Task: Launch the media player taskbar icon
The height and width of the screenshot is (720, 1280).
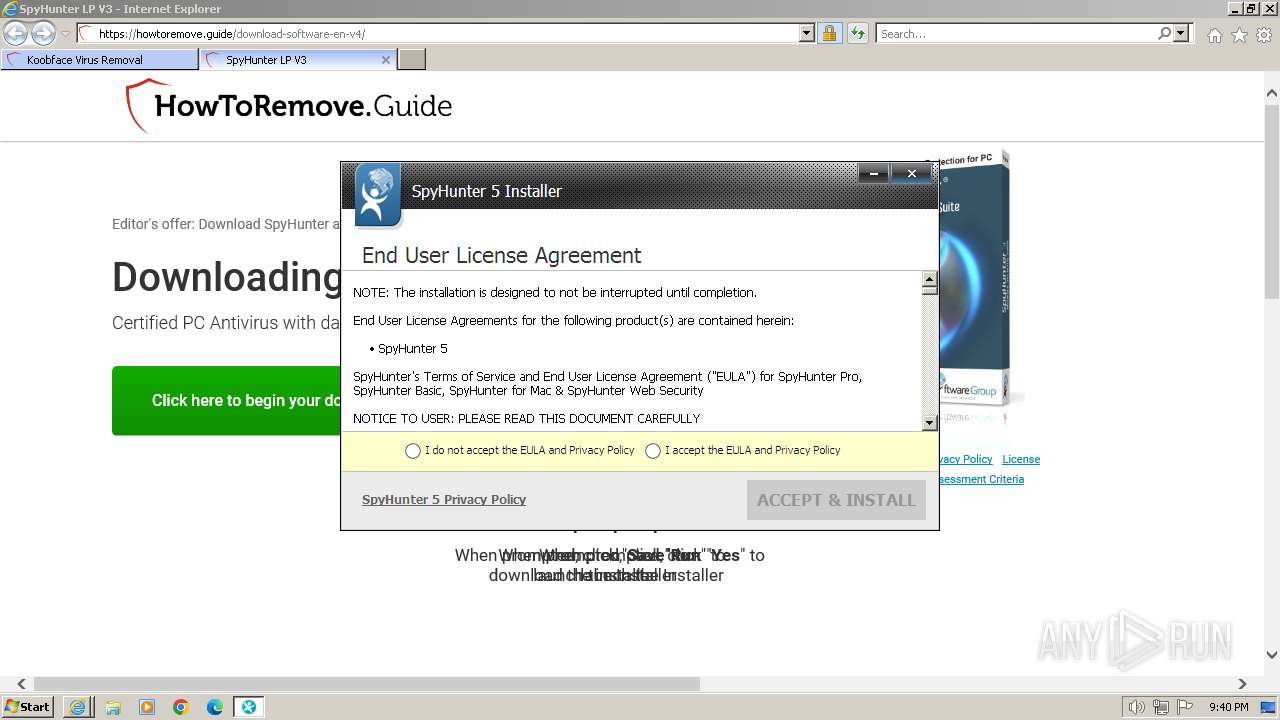Action: click(x=146, y=707)
